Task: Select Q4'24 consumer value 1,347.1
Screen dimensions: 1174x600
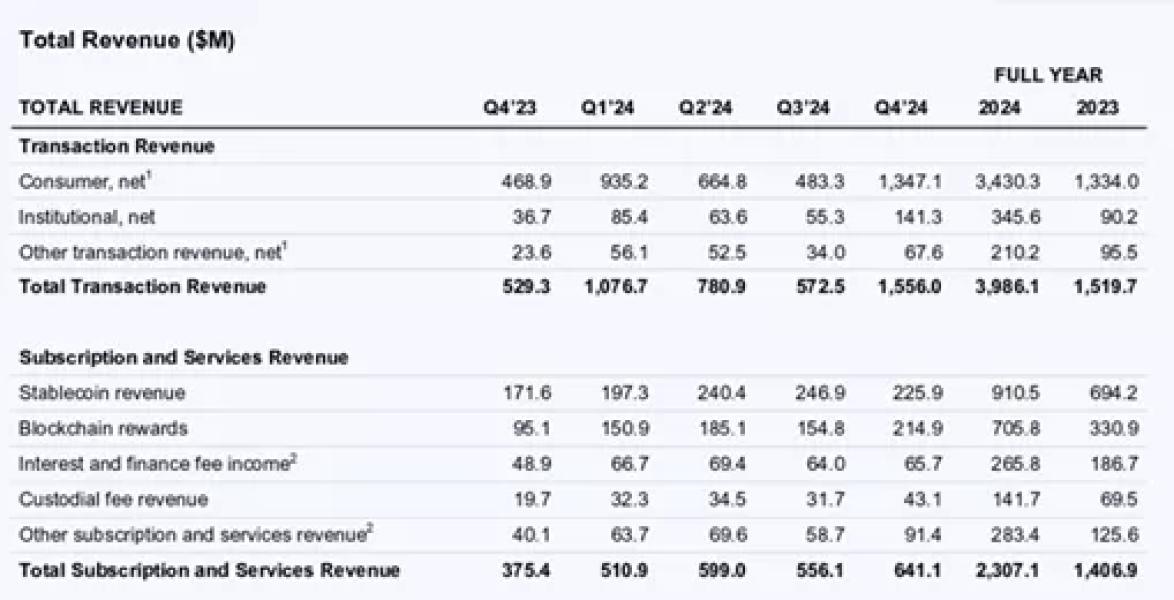Action: (x=909, y=182)
